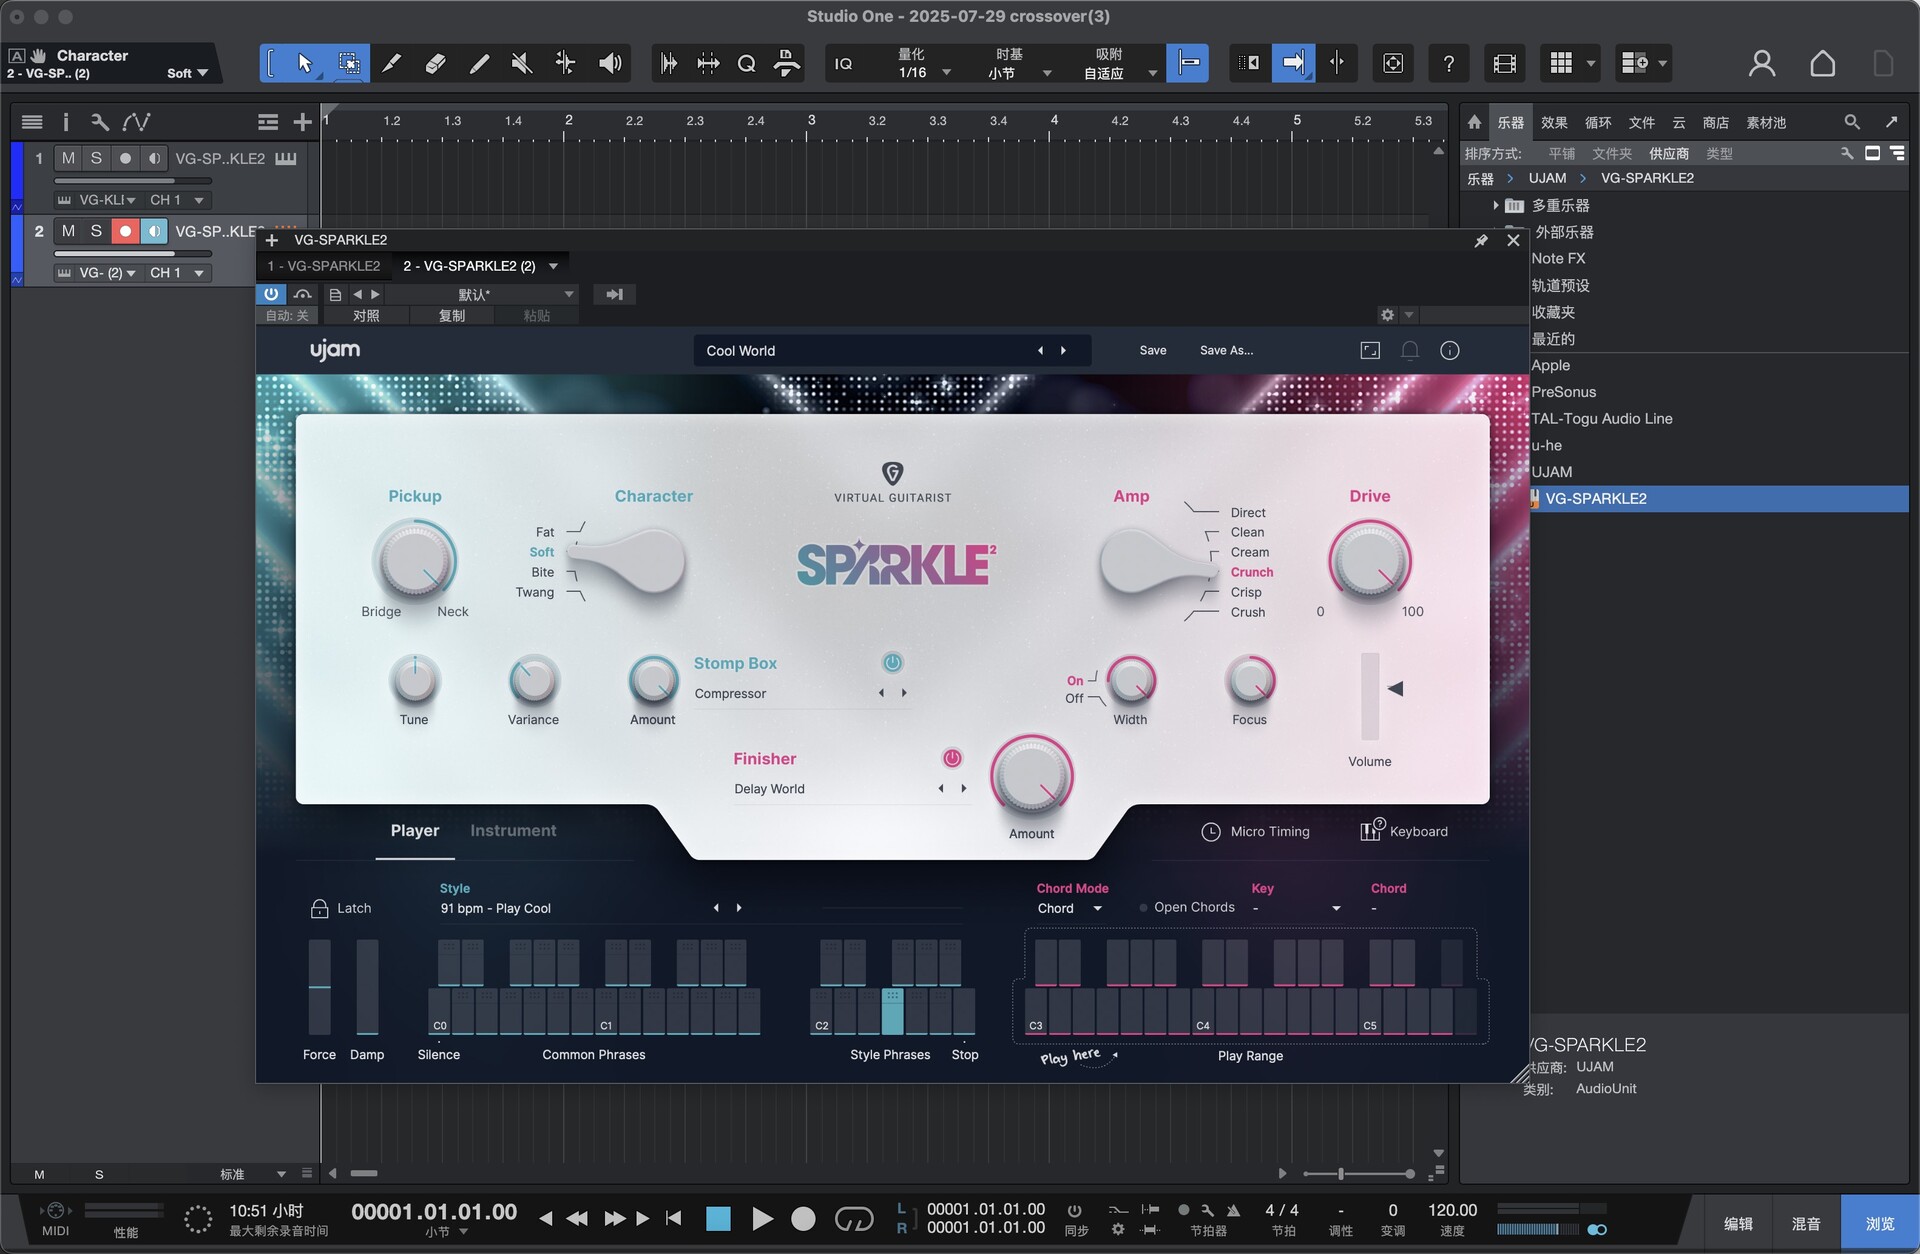The height and width of the screenshot is (1254, 1920).
Task: Bypass plugin with the power button
Action: click(x=271, y=294)
